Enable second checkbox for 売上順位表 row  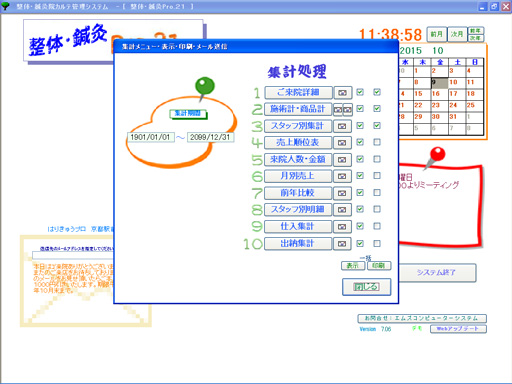point(377,142)
